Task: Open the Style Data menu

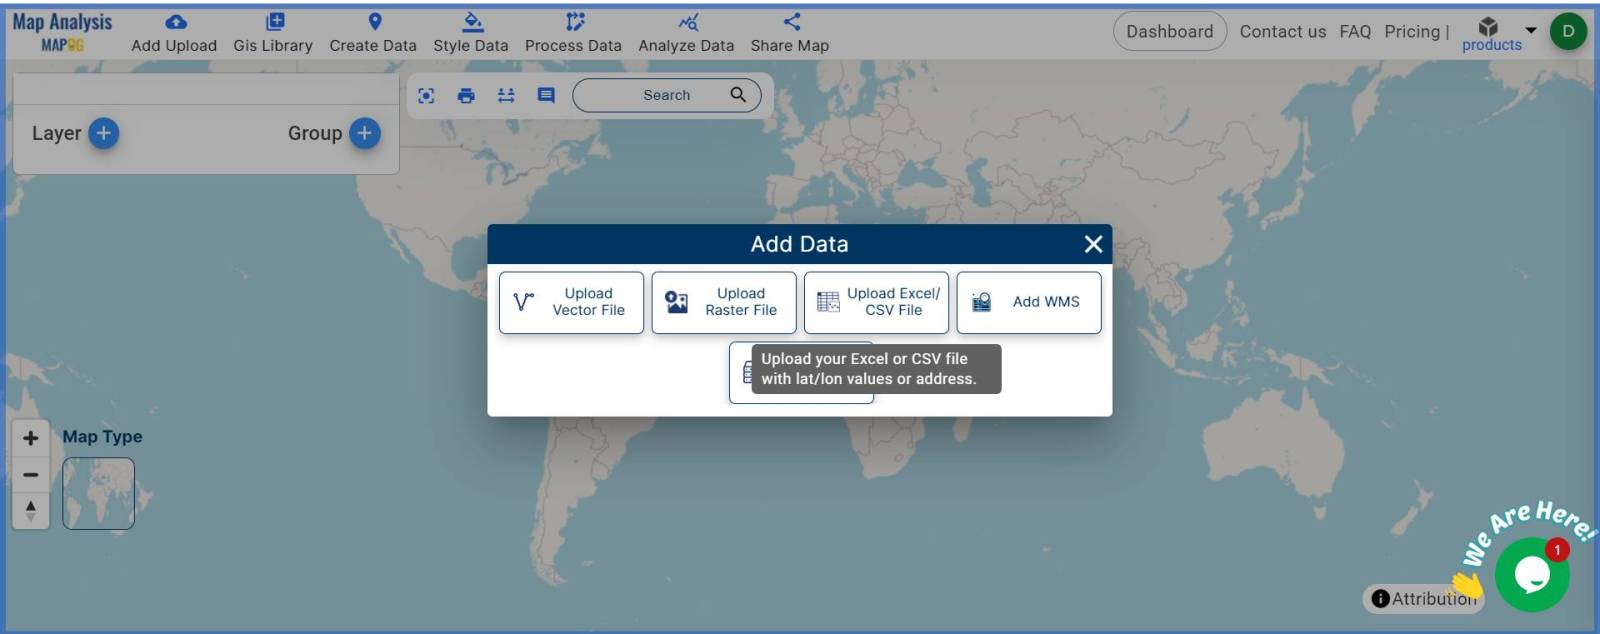Action: (471, 33)
